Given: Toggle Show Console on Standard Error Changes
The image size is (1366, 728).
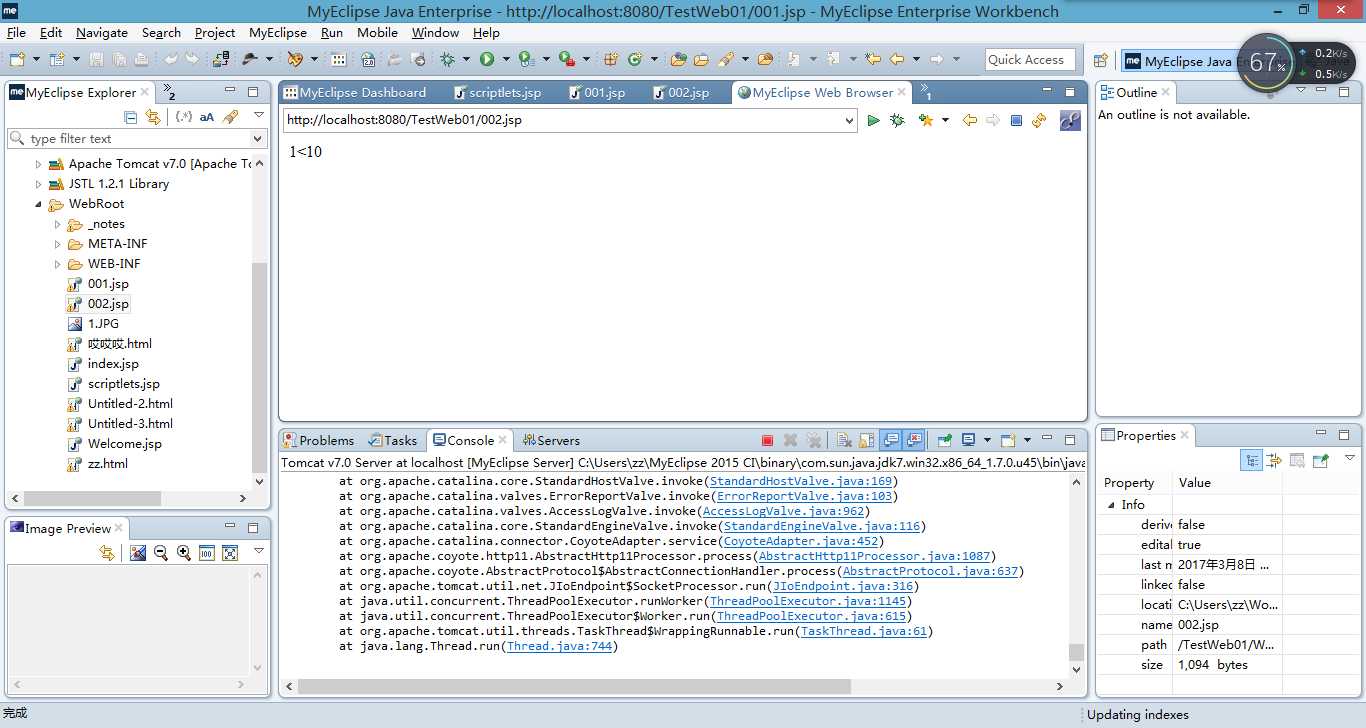Looking at the screenshot, I should click(914, 440).
